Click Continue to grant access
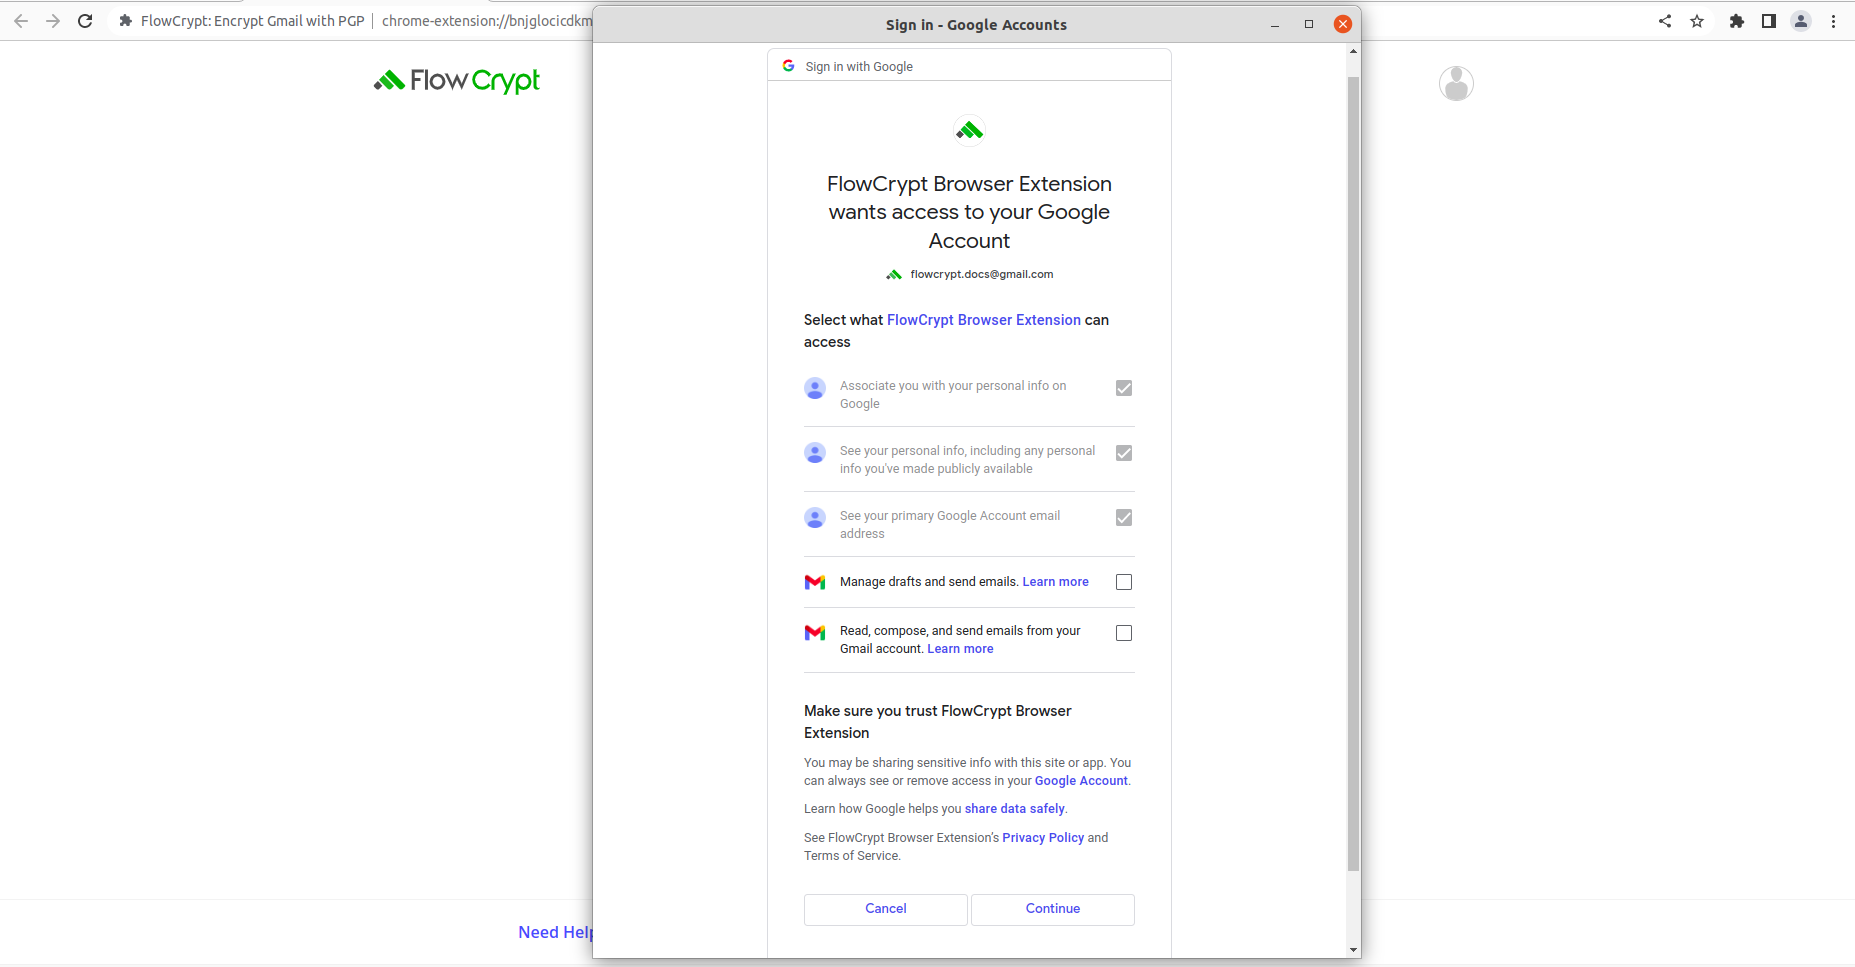Viewport: 1855px width, 967px height. pyautogui.click(x=1053, y=909)
